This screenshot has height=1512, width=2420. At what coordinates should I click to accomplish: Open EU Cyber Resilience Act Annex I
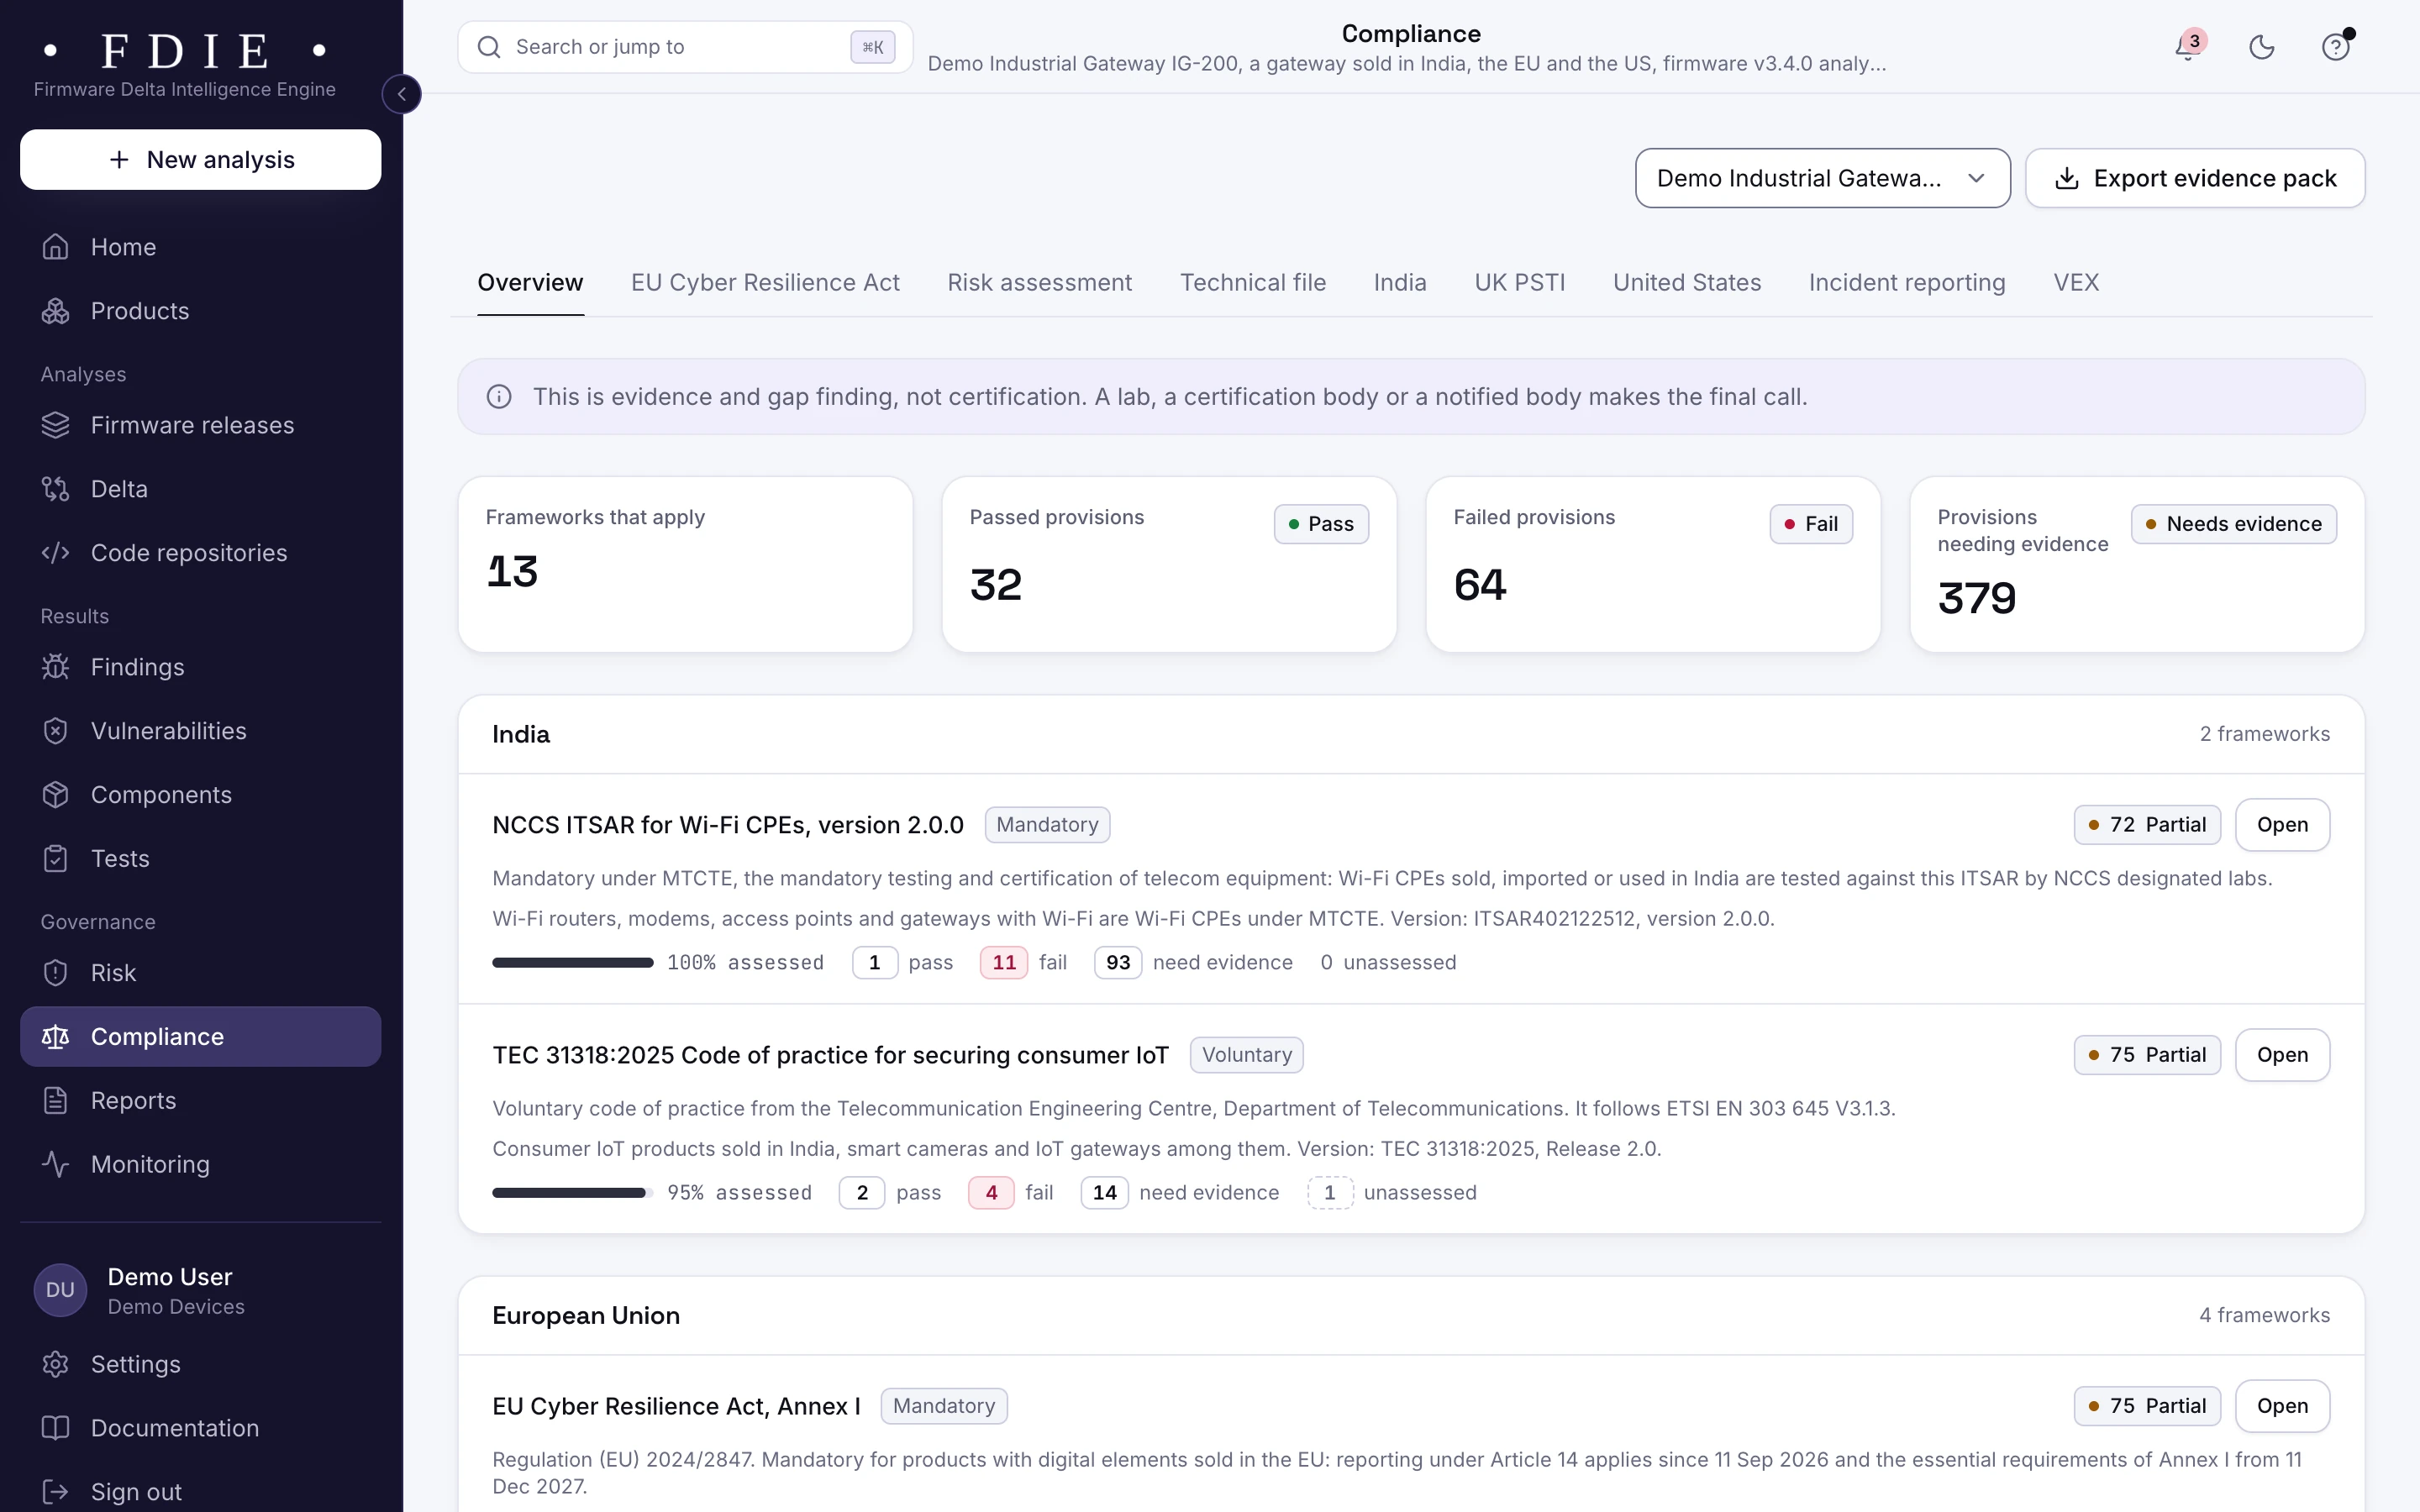[x=2282, y=1406]
